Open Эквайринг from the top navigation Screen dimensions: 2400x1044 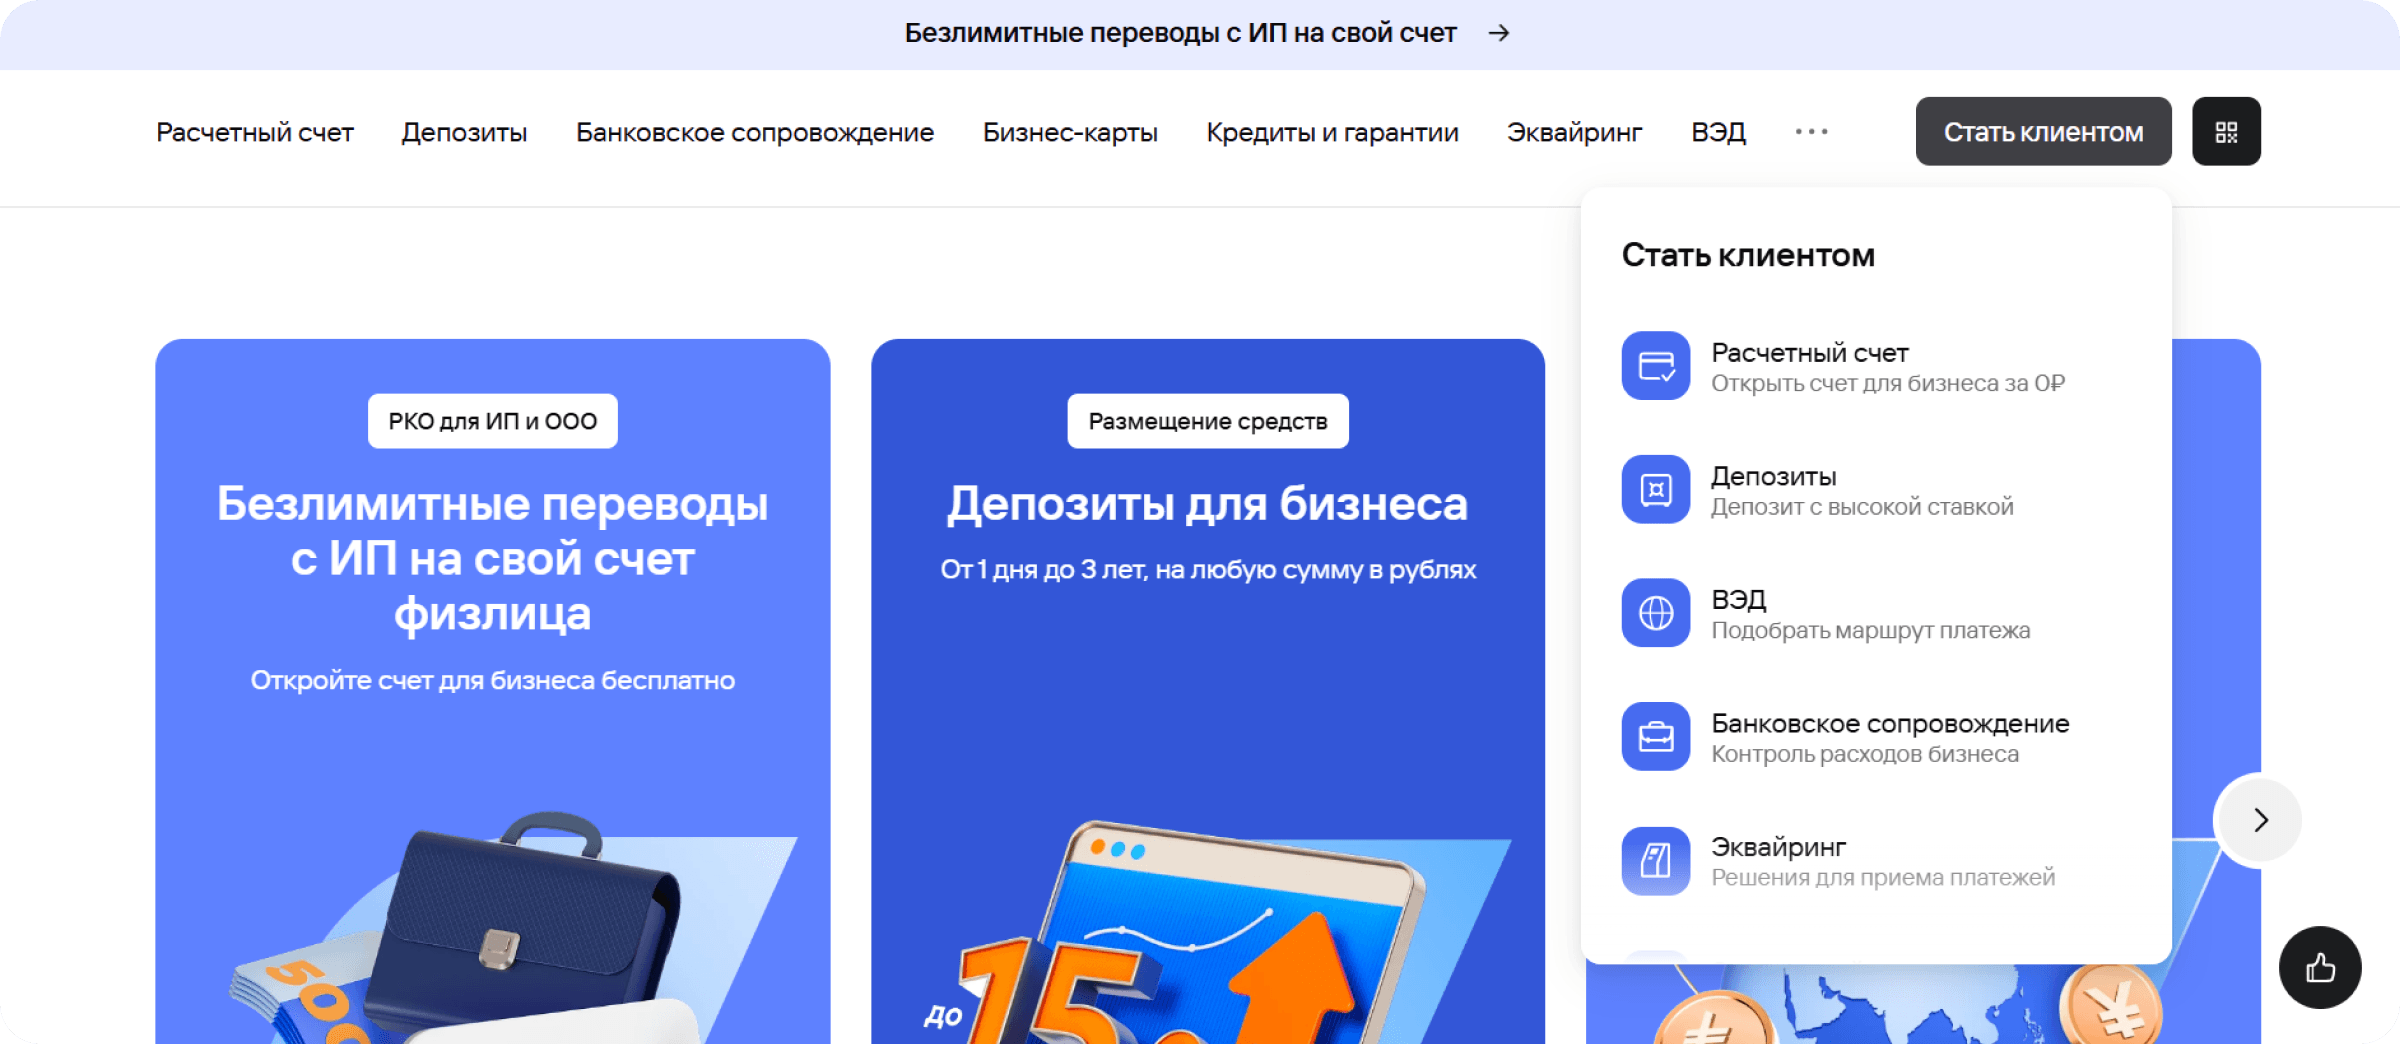[1574, 132]
